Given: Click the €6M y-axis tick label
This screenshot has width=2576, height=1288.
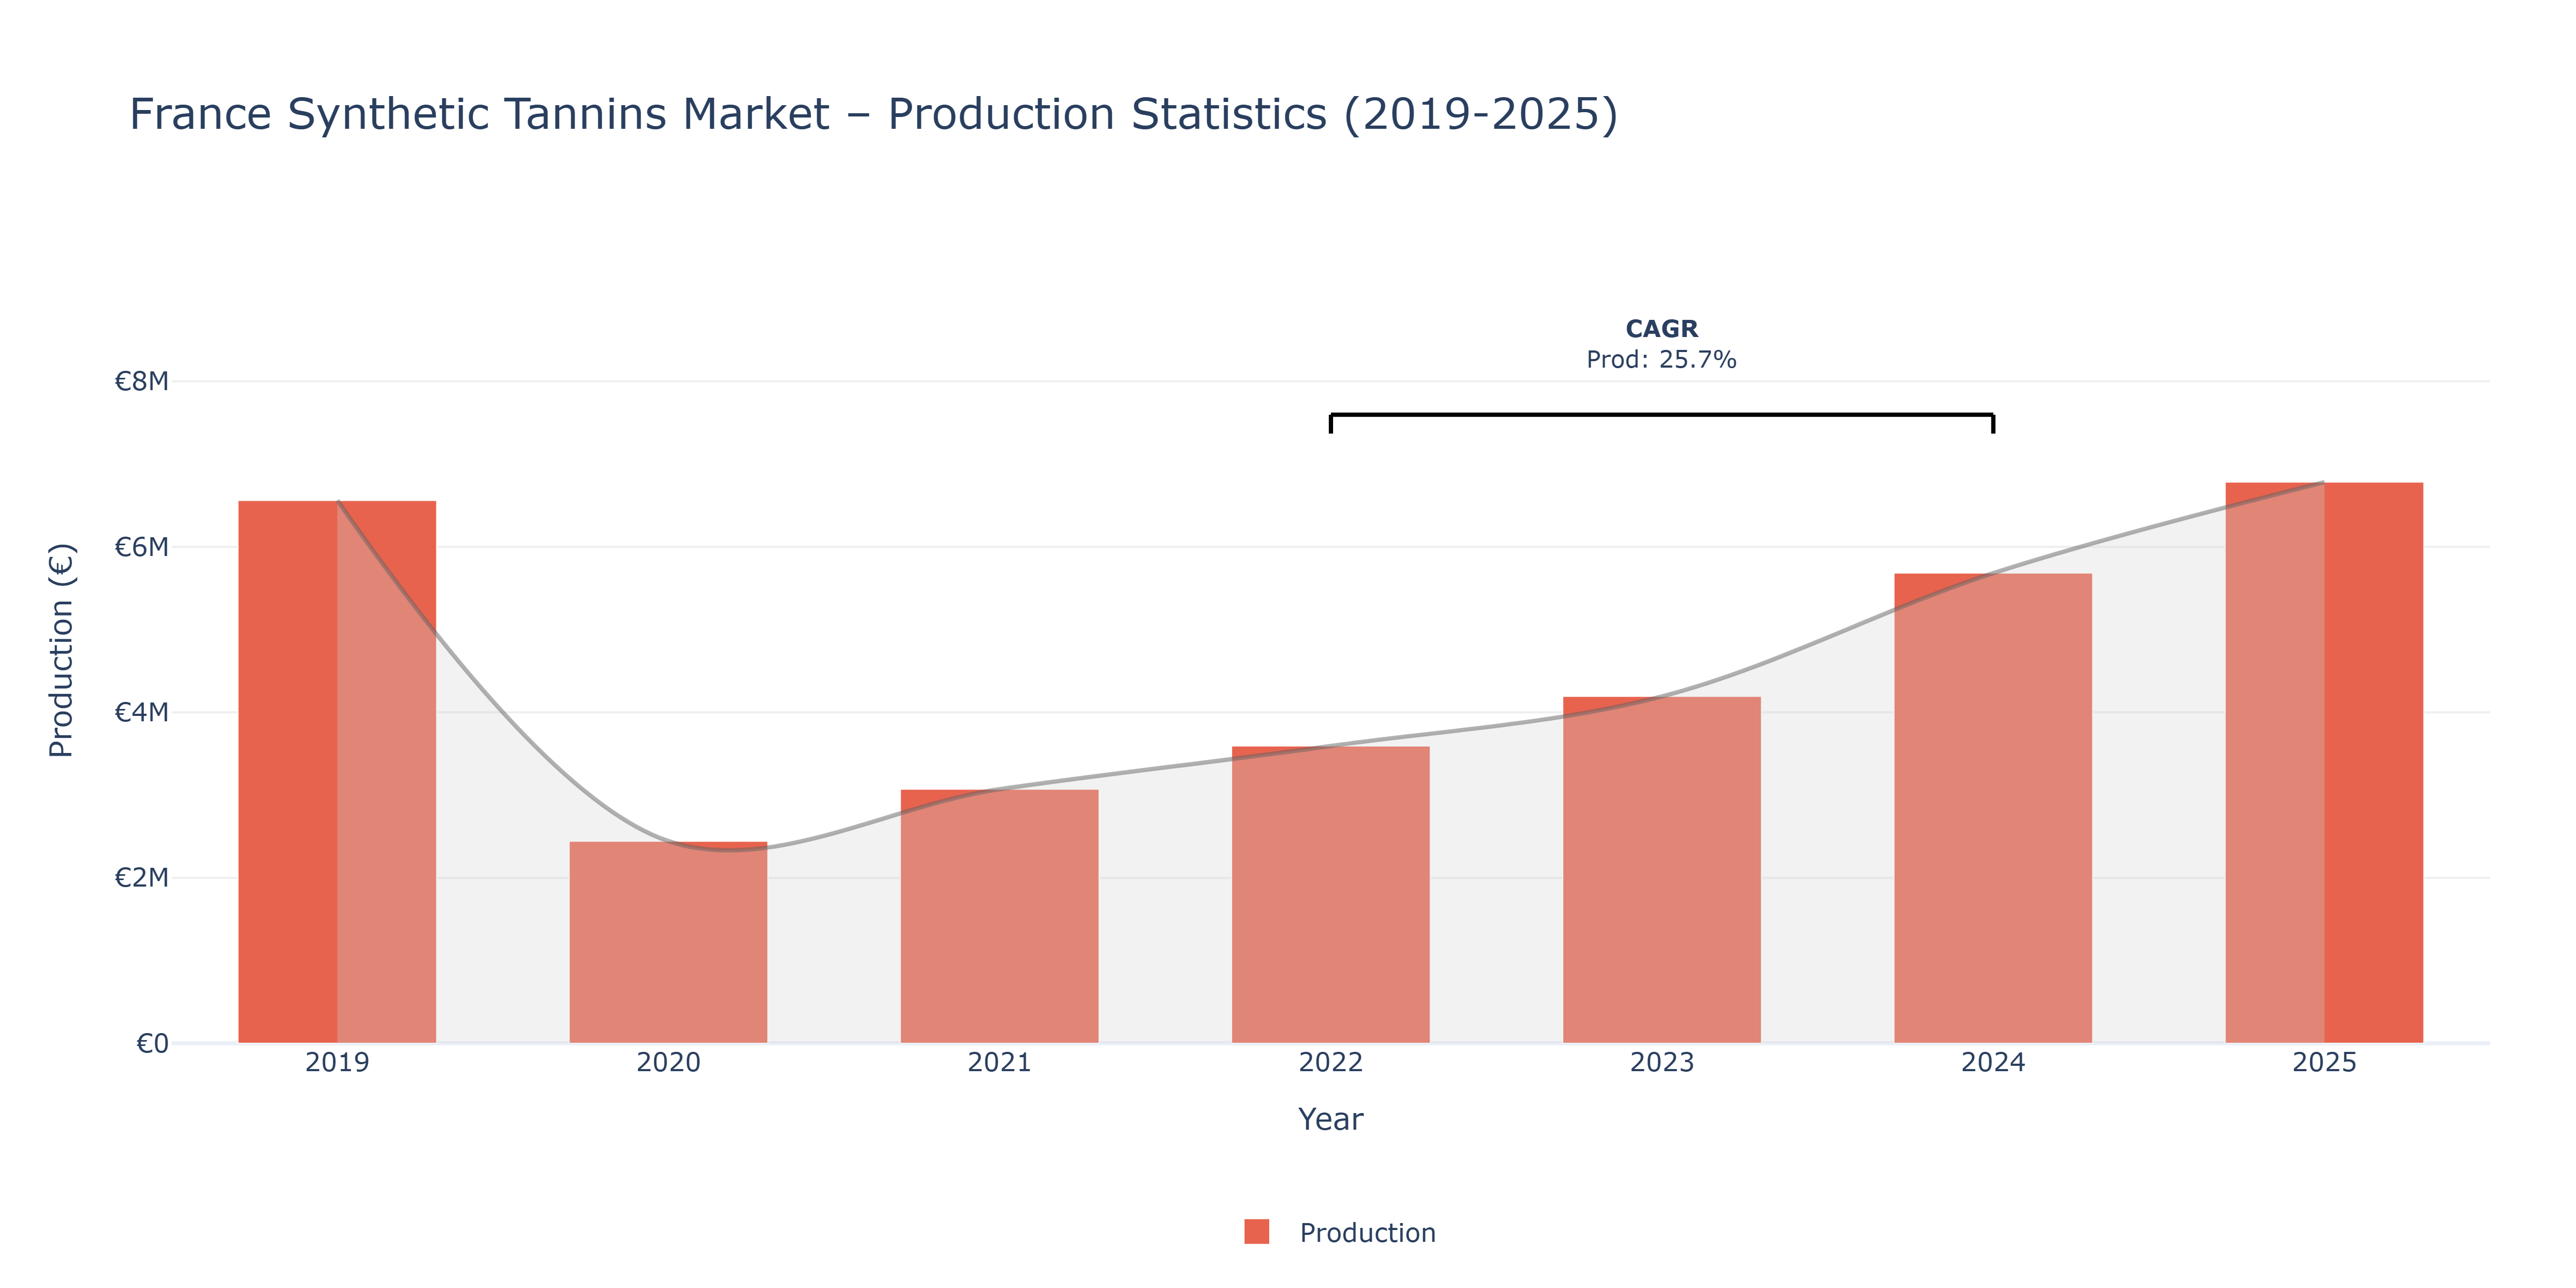Looking at the screenshot, I should click(141, 547).
